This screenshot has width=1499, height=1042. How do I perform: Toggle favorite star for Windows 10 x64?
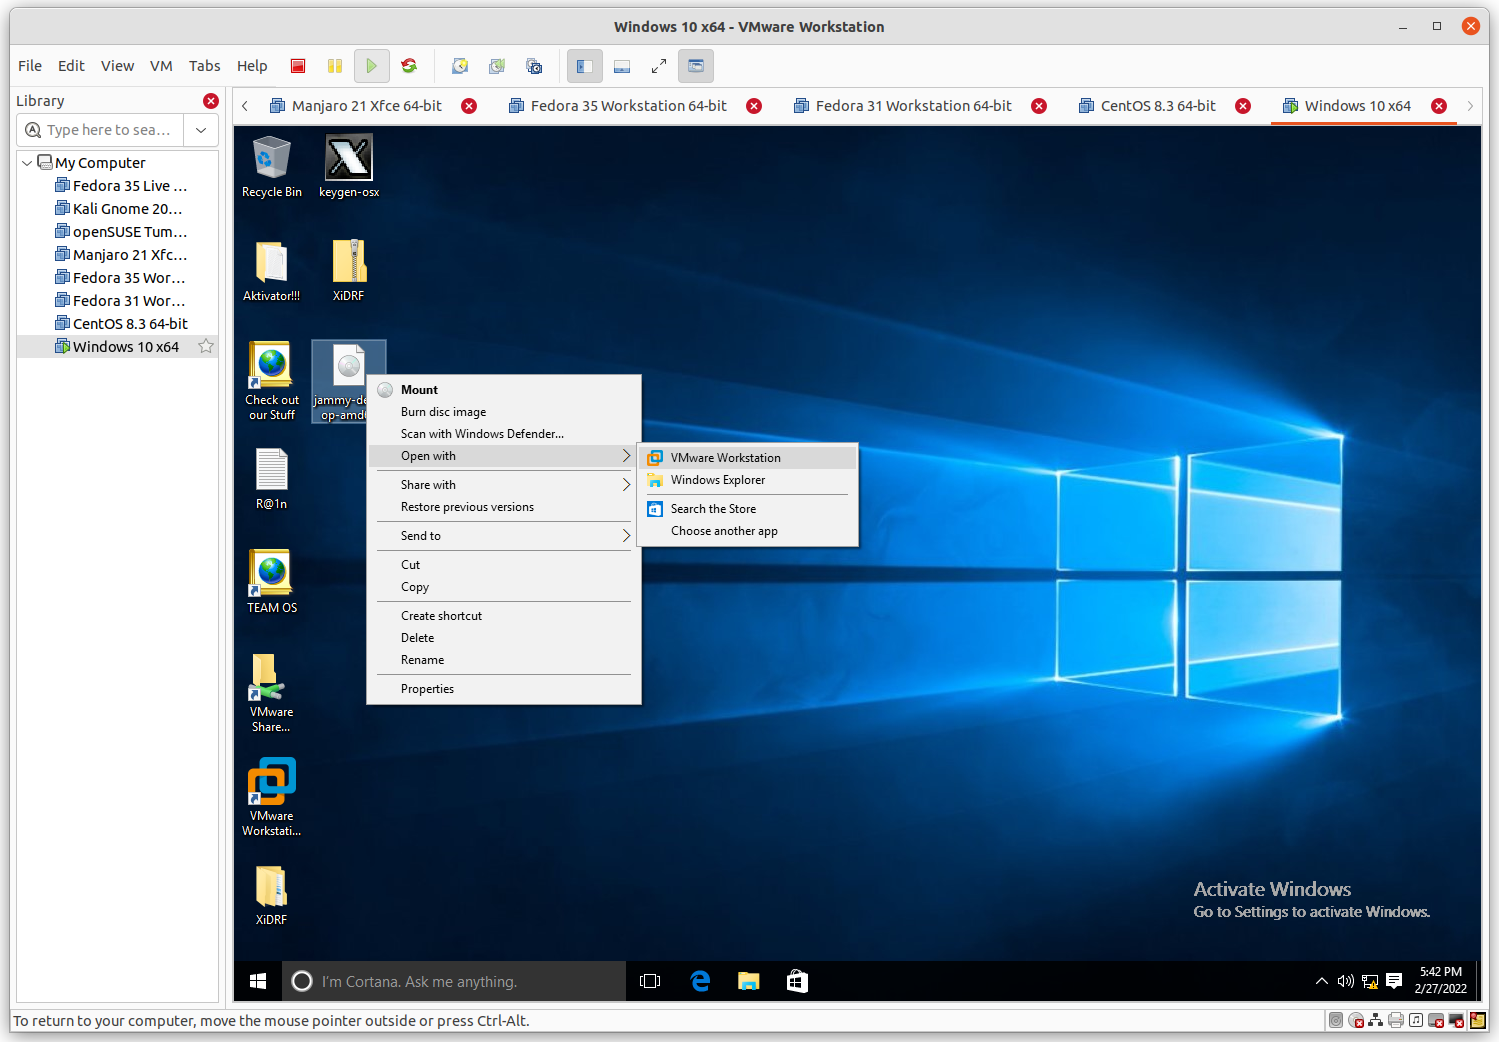(206, 346)
